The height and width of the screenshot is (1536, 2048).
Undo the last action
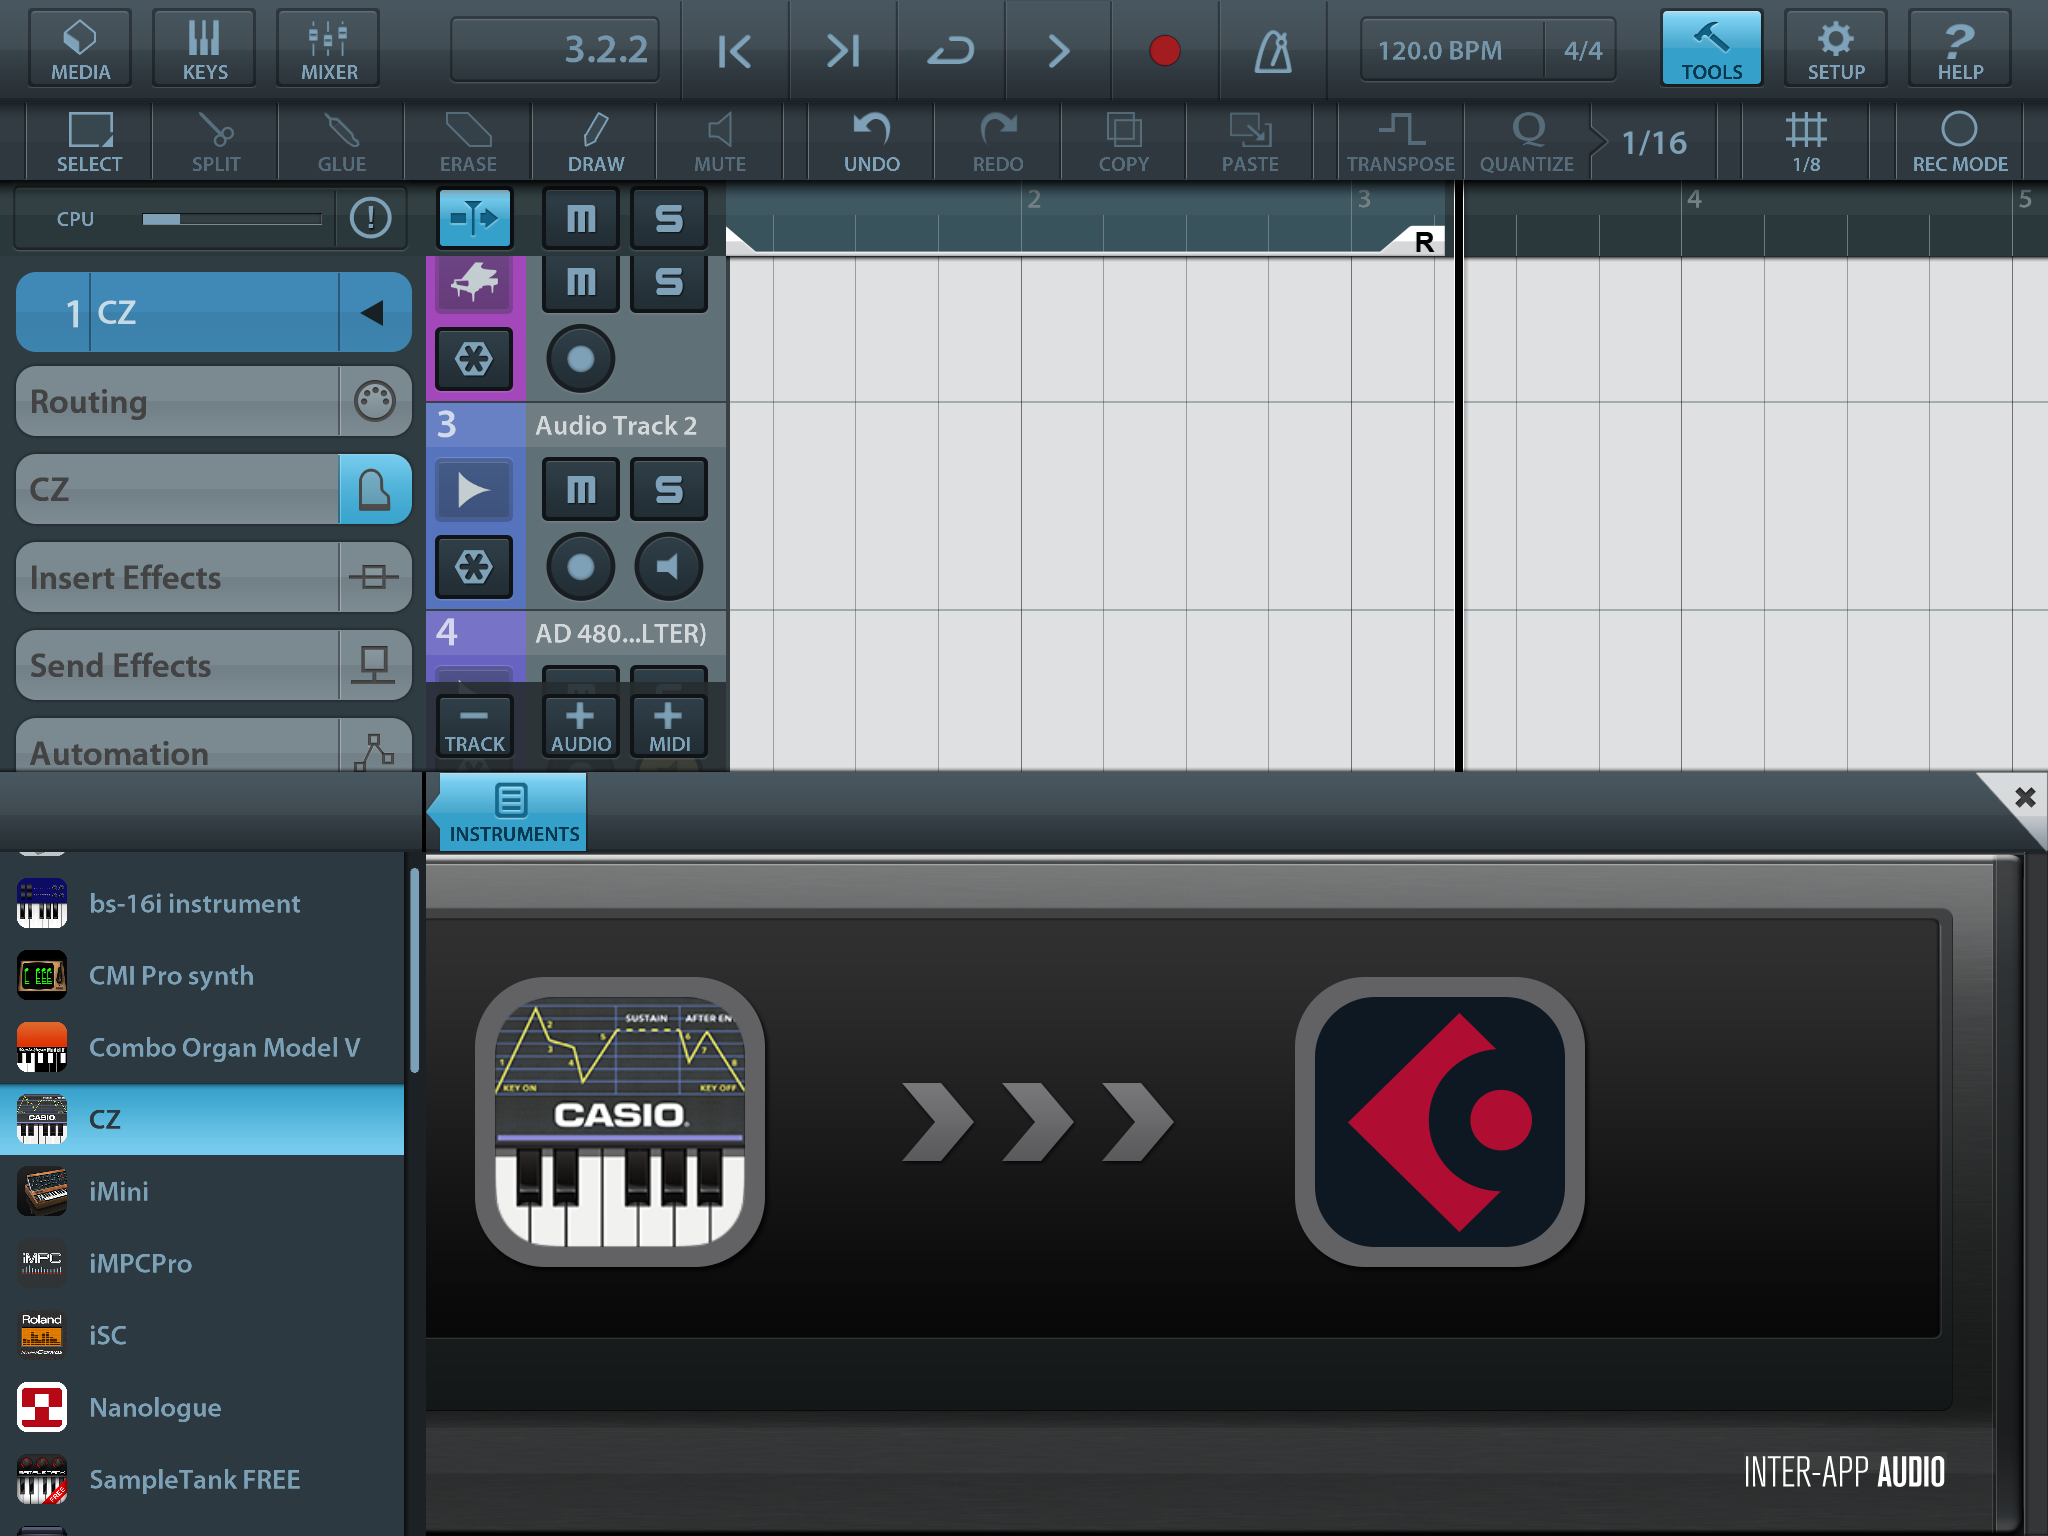coord(872,142)
